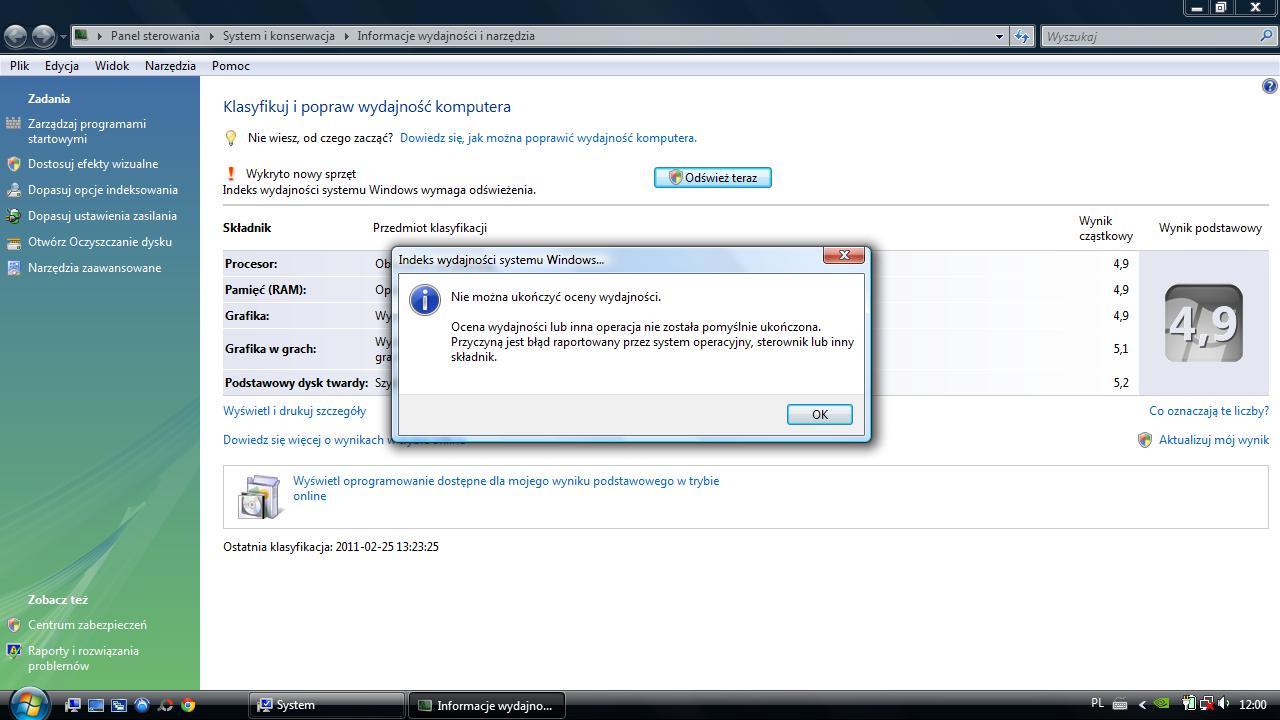Show hidden tray icons with the arrow

(x=1142, y=704)
